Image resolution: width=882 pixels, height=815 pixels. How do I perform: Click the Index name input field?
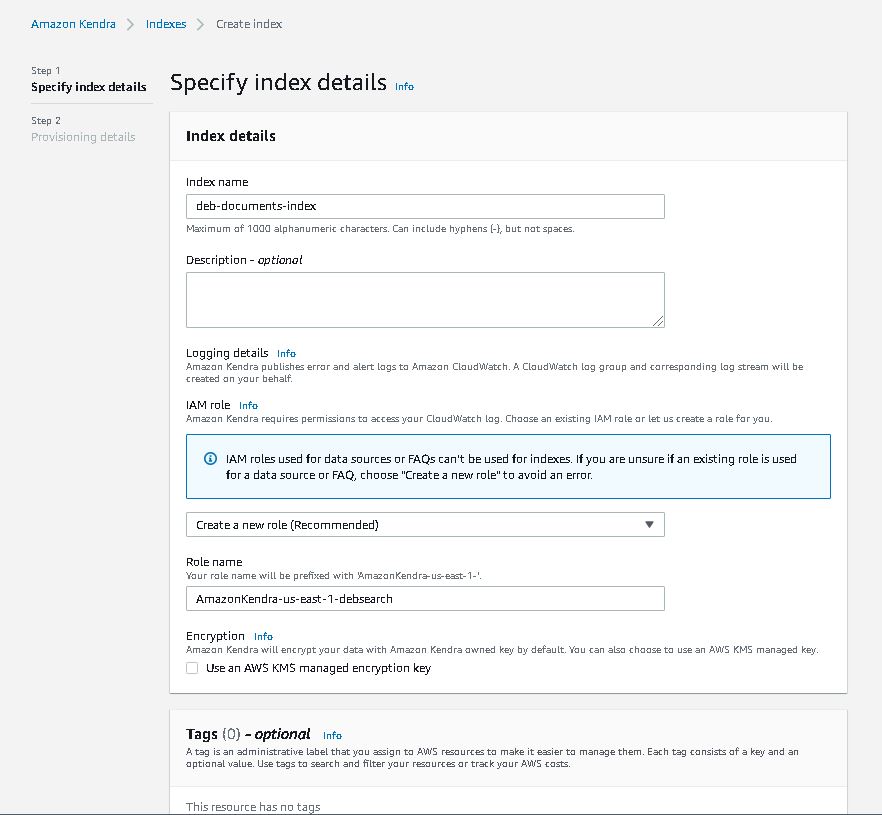(425, 206)
